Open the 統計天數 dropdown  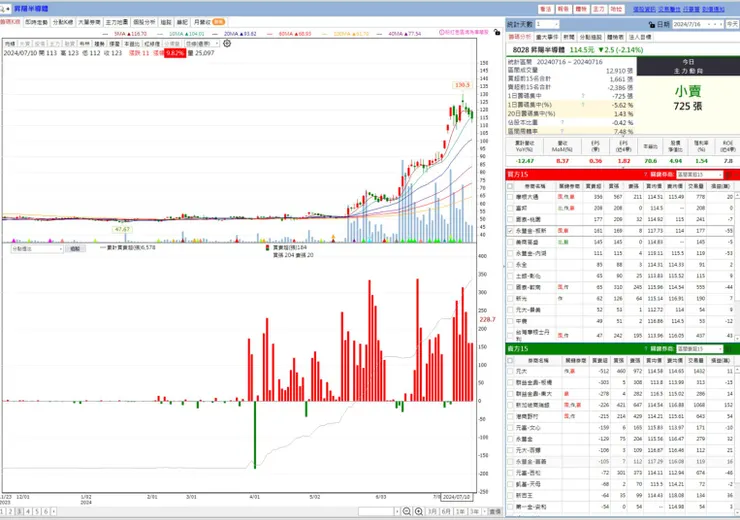coord(547,24)
